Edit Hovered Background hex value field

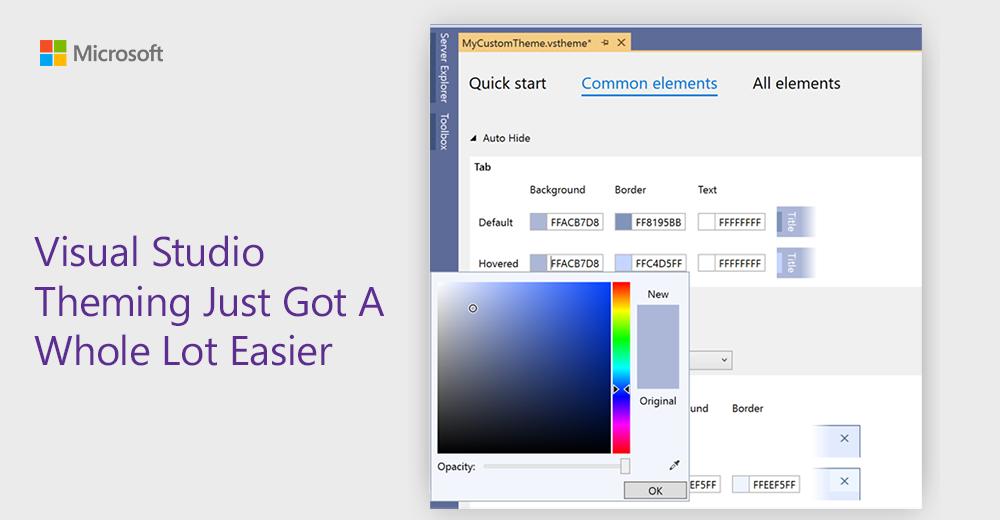pyautogui.click(x=575, y=263)
